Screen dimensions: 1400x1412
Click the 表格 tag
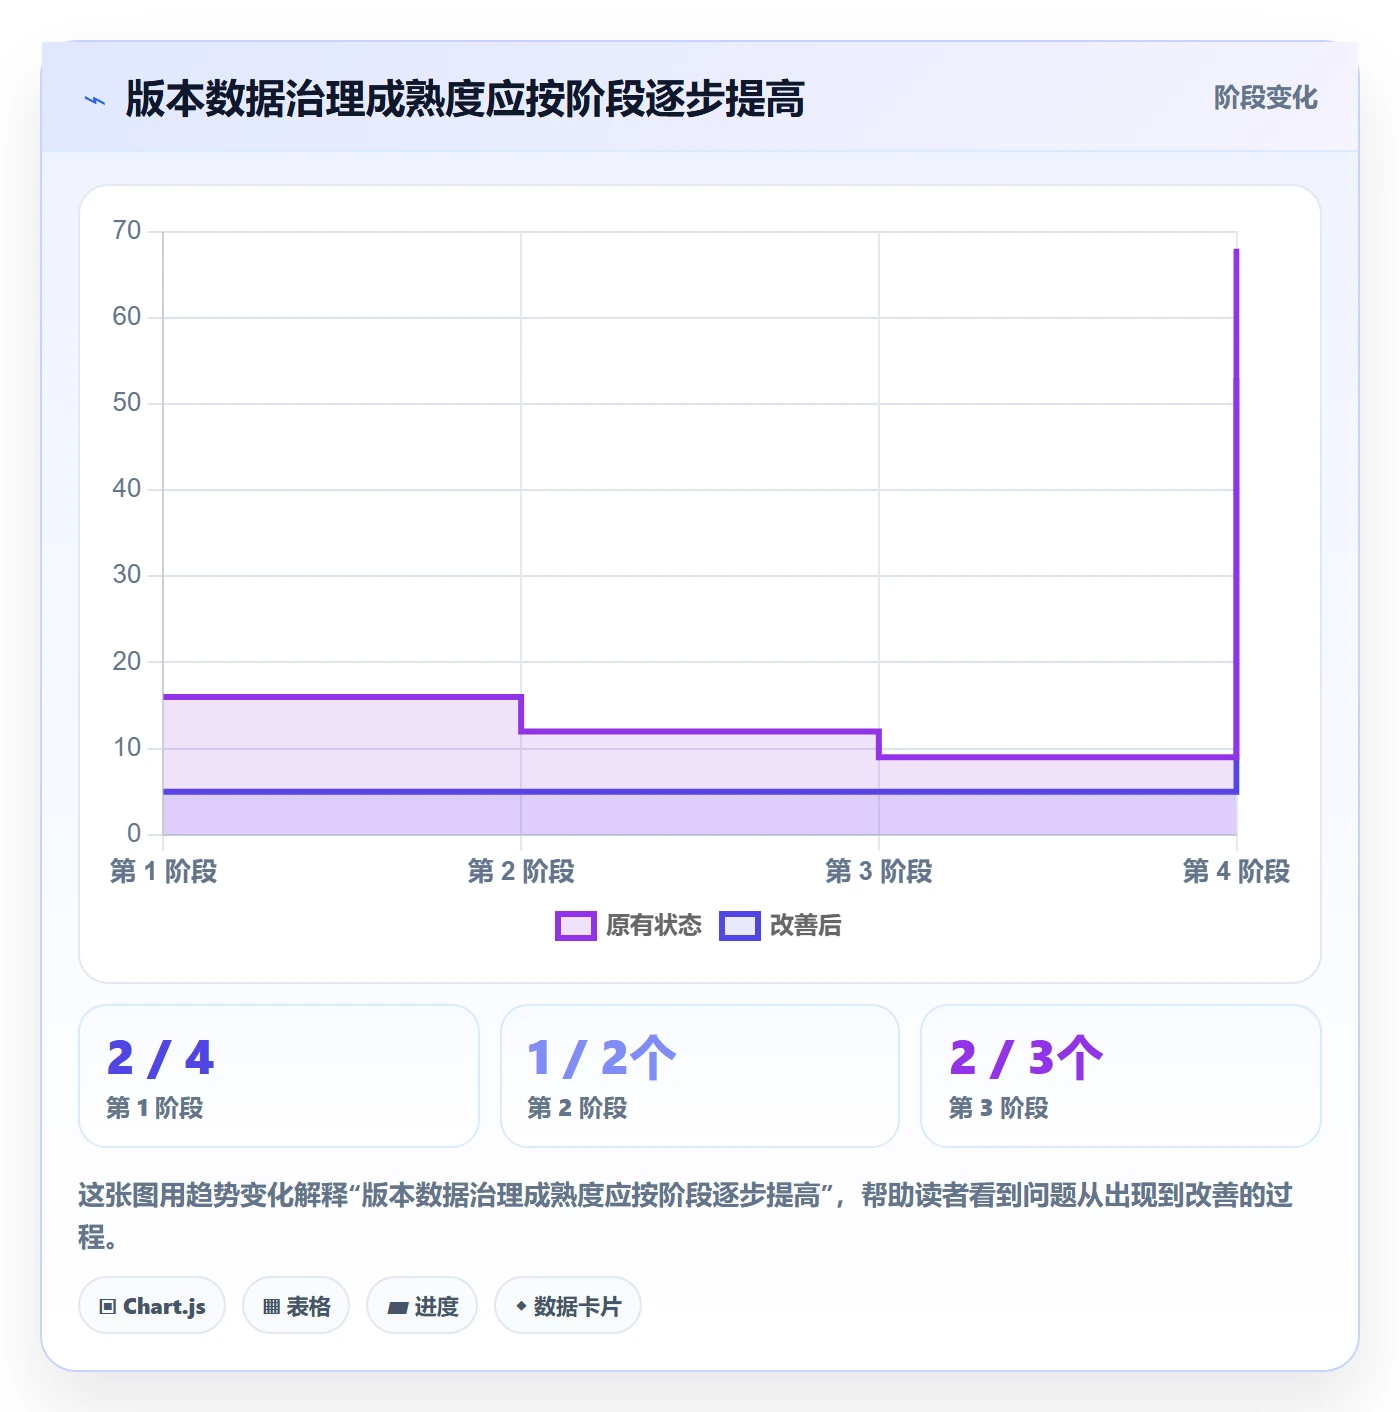(296, 1306)
